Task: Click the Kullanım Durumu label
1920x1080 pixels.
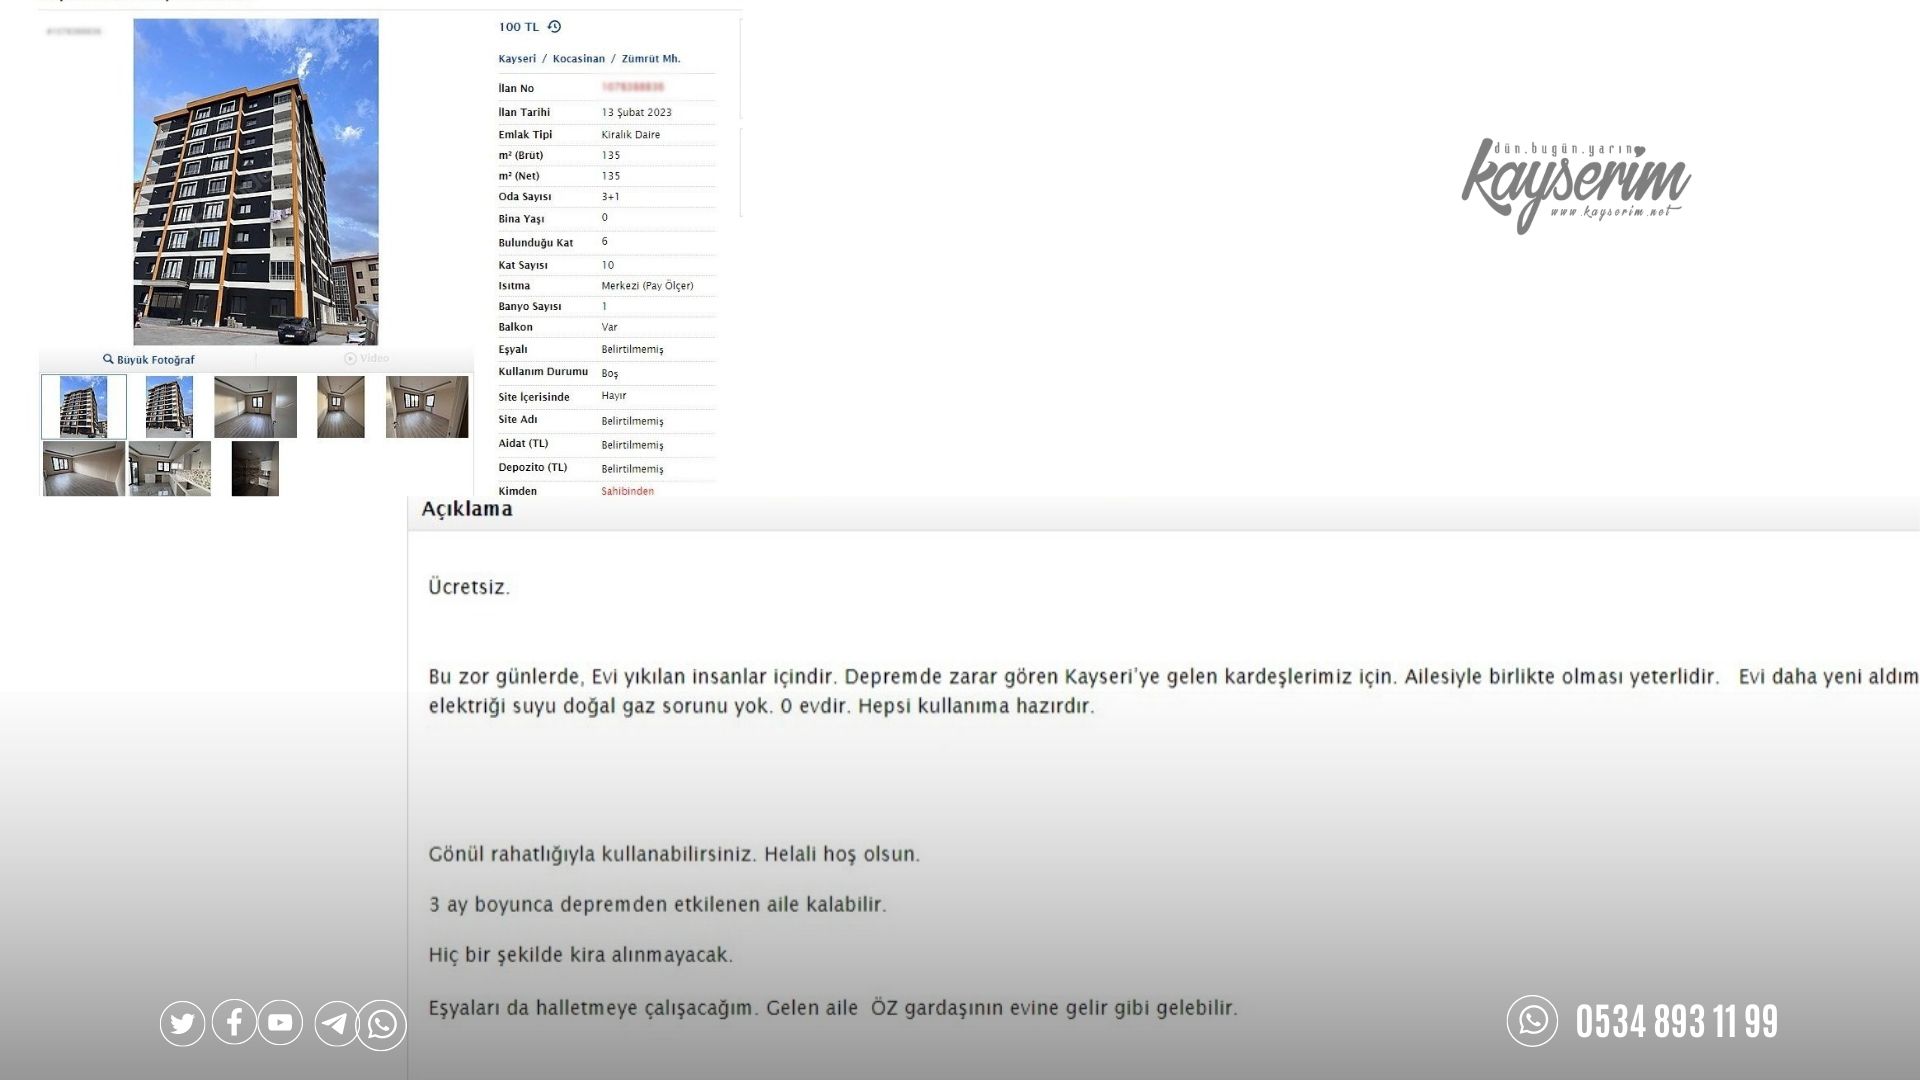Action: pos(543,372)
